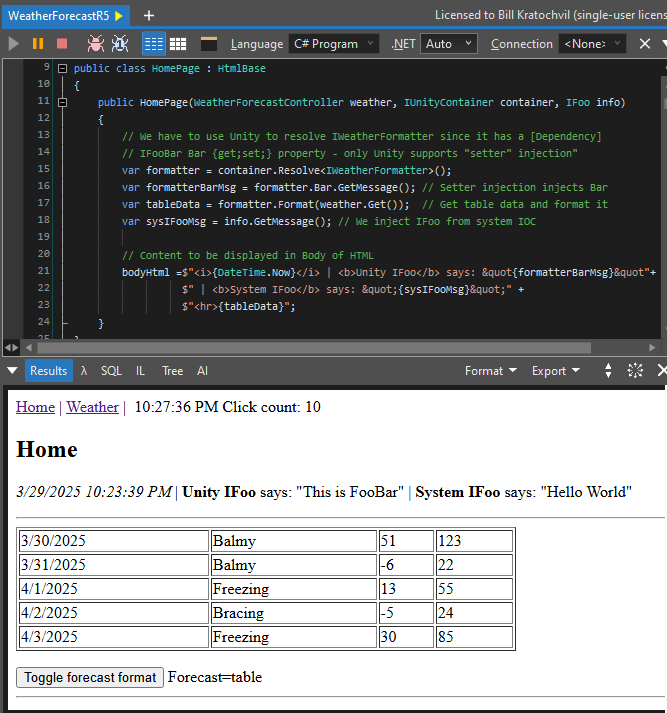Image resolution: width=667 pixels, height=713 pixels.
Task: Click the crossed-out bug debugger icon
Action: [120, 44]
